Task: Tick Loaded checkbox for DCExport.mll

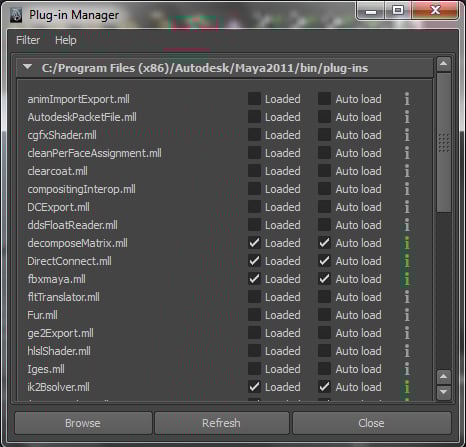Action: tap(254, 207)
